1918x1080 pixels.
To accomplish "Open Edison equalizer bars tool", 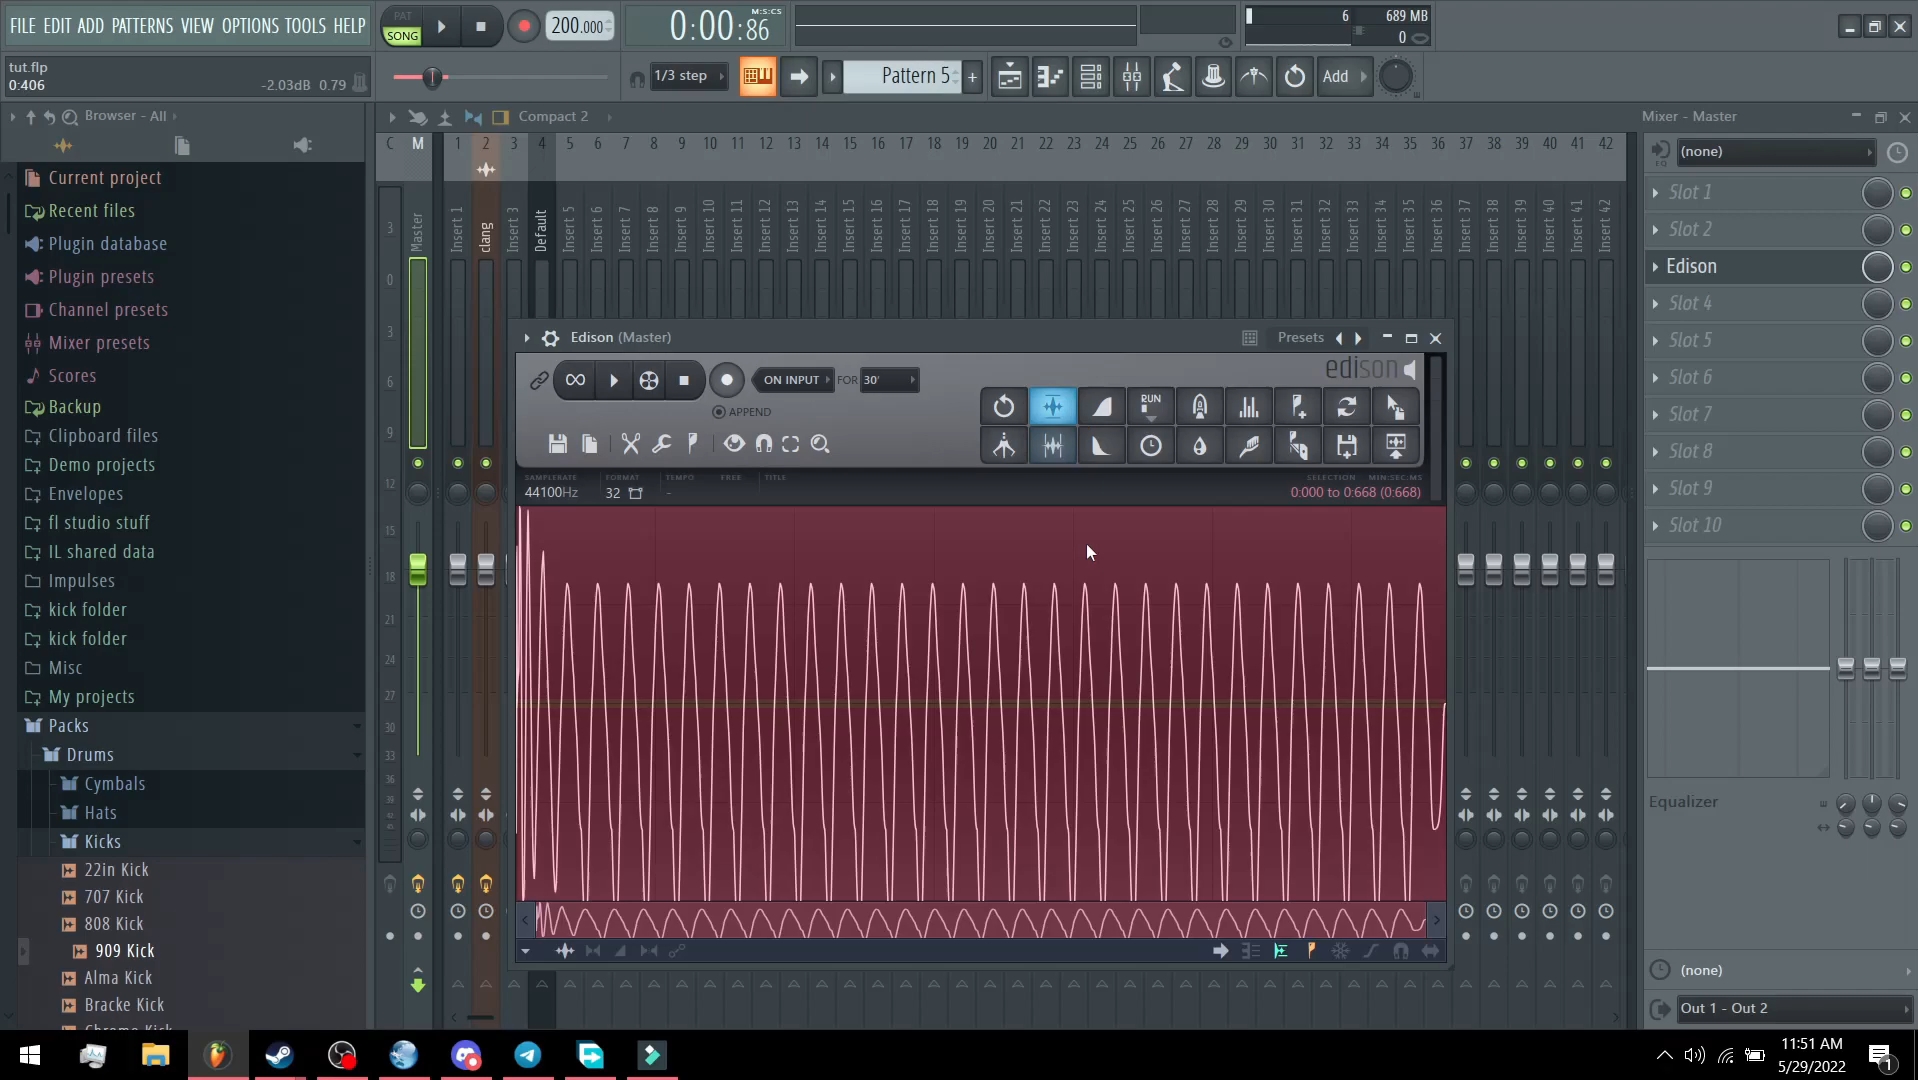I will coord(1248,407).
